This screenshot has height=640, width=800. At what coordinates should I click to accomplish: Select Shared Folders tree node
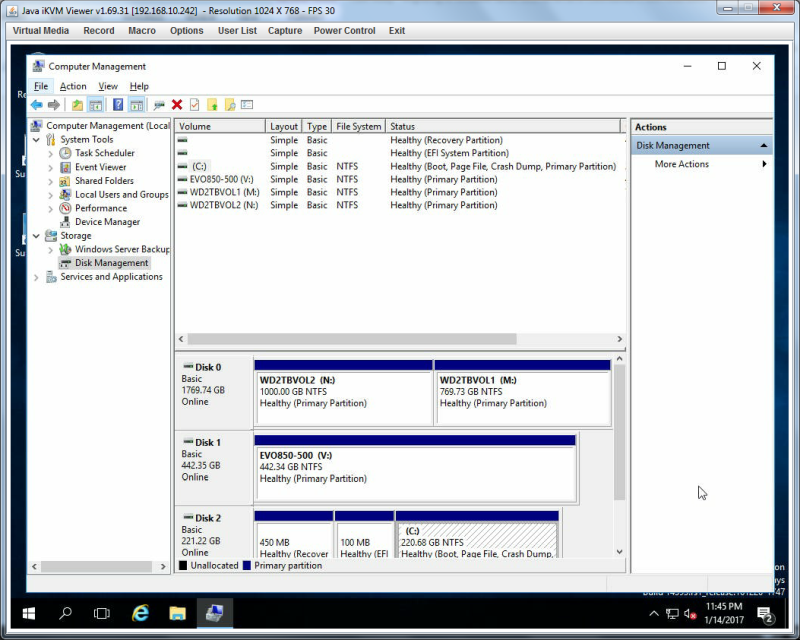[x=104, y=181]
